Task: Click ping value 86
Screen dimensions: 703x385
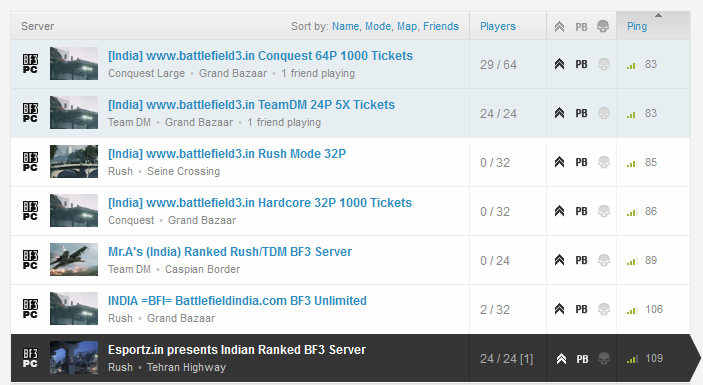Action: click(651, 211)
